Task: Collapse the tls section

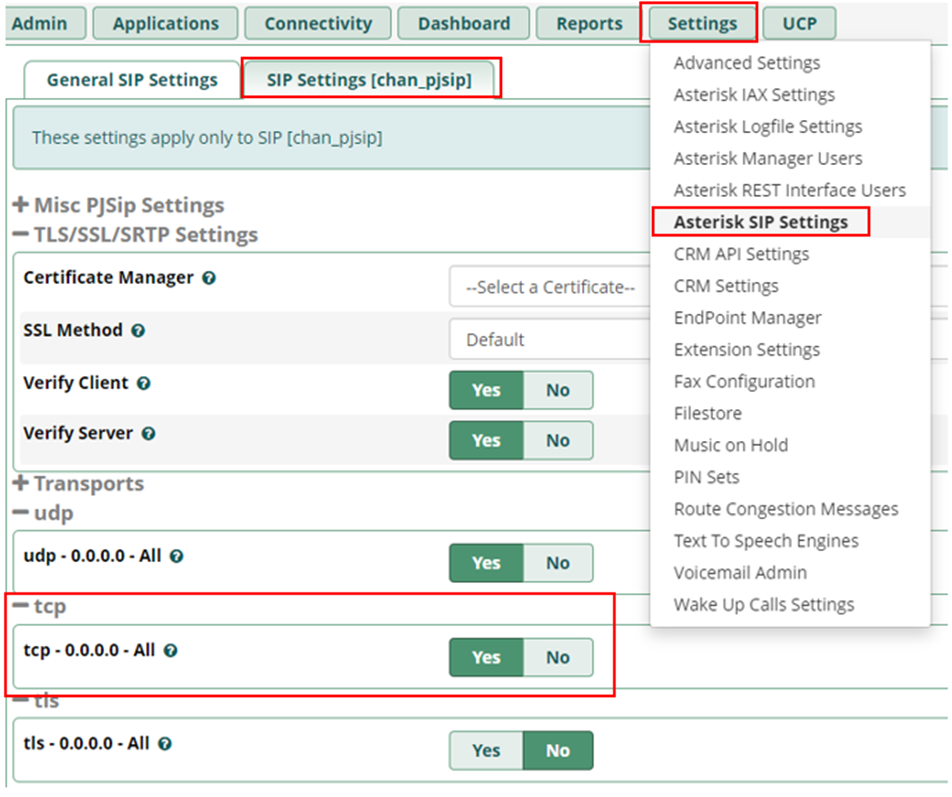Action: point(36,700)
